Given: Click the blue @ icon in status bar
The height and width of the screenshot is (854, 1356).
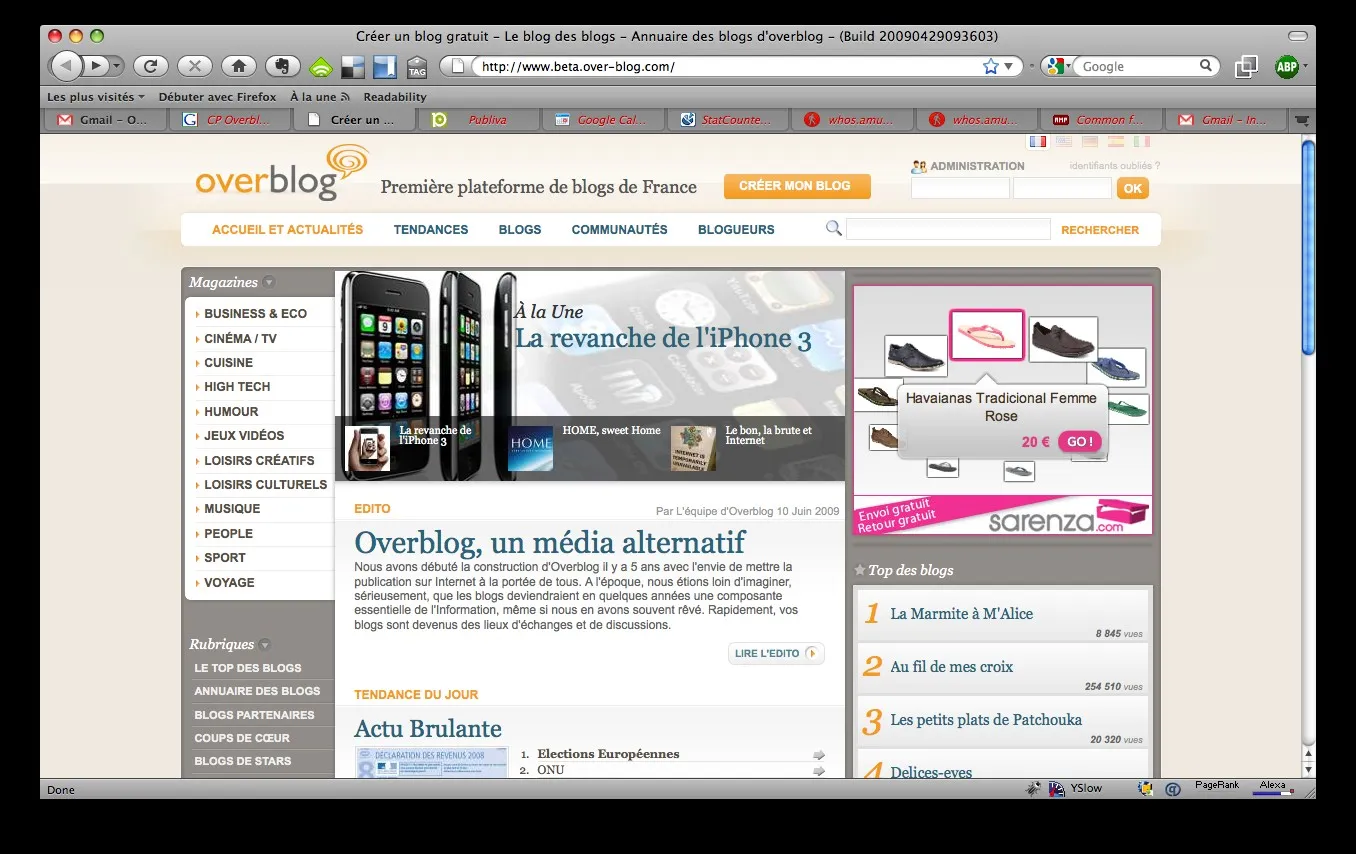Looking at the screenshot, I should [1171, 789].
